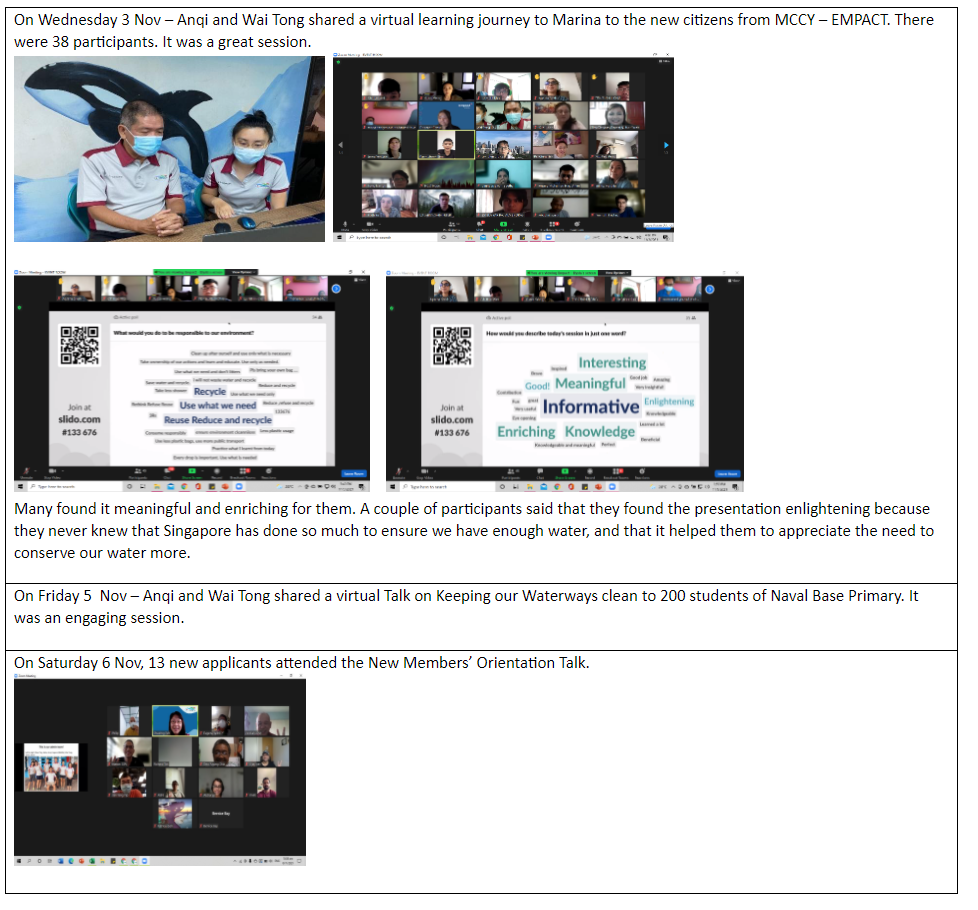978x910 pixels.
Task: Select the yellow-highlighted speaker tile in the gallery screenshot
Action: (x=446, y=145)
